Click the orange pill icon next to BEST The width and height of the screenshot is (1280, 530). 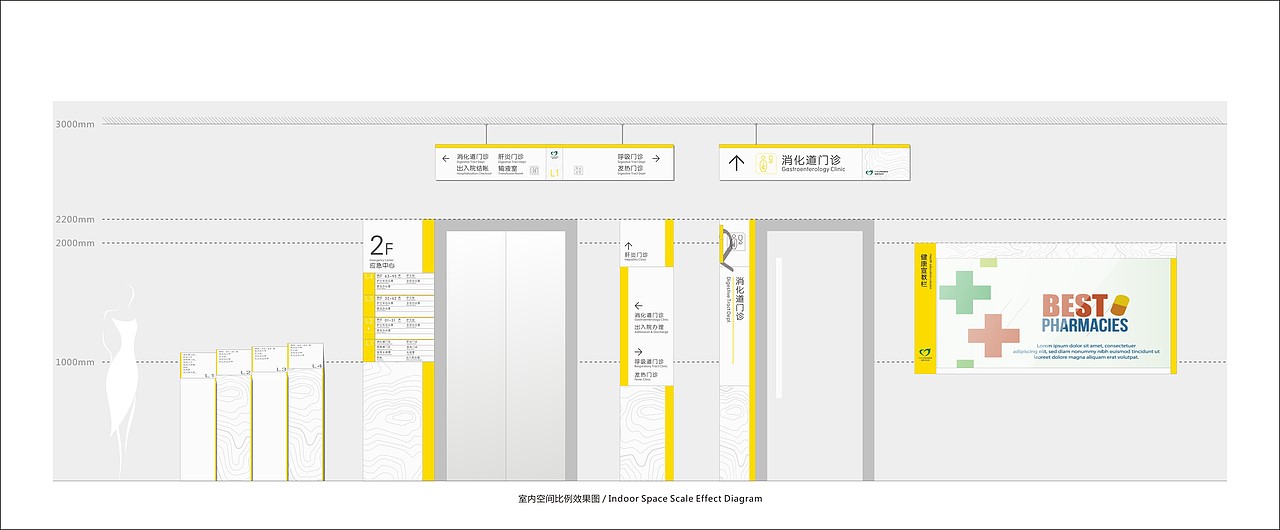[1119, 303]
